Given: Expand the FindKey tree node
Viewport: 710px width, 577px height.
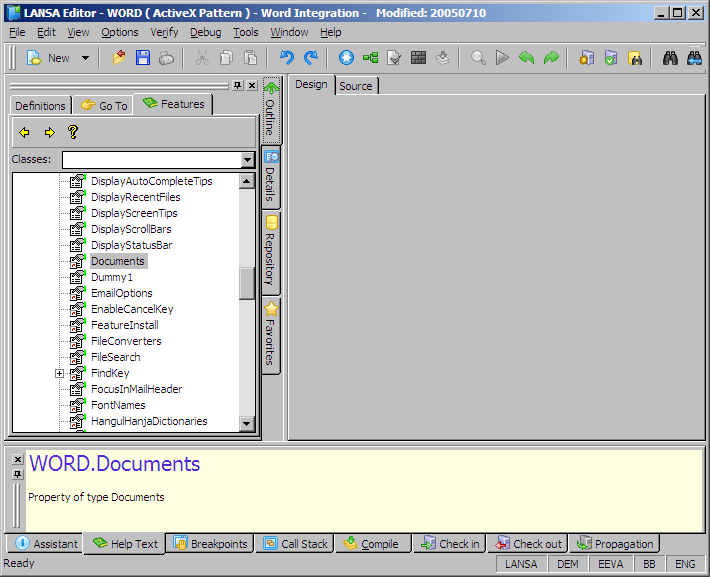Looking at the screenshot, I should (x=59, y=373).
